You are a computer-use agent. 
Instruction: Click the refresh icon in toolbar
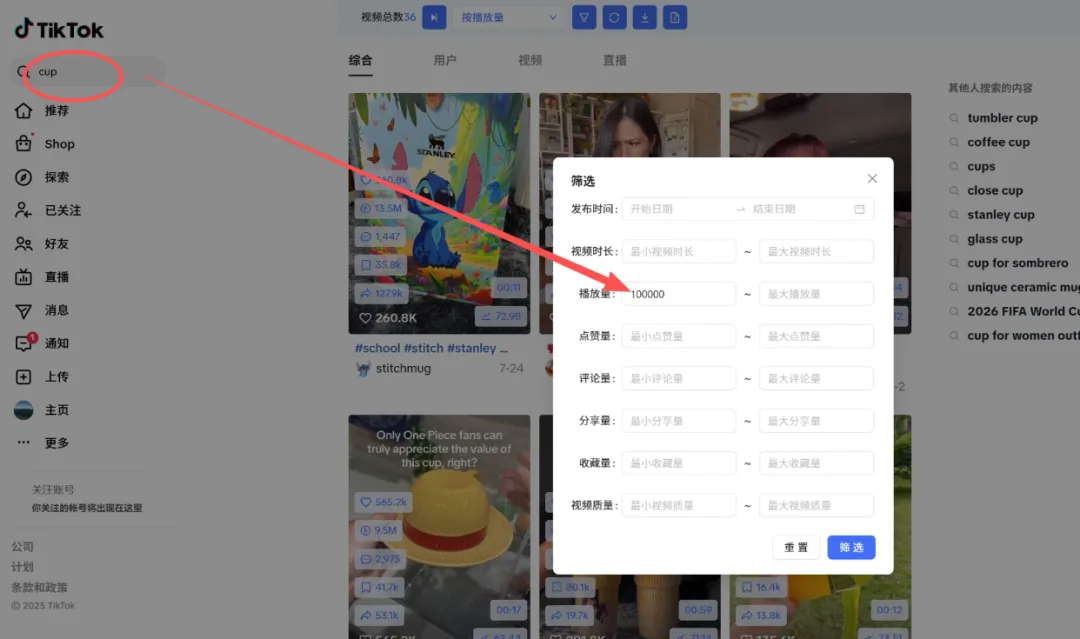[615, 17]
